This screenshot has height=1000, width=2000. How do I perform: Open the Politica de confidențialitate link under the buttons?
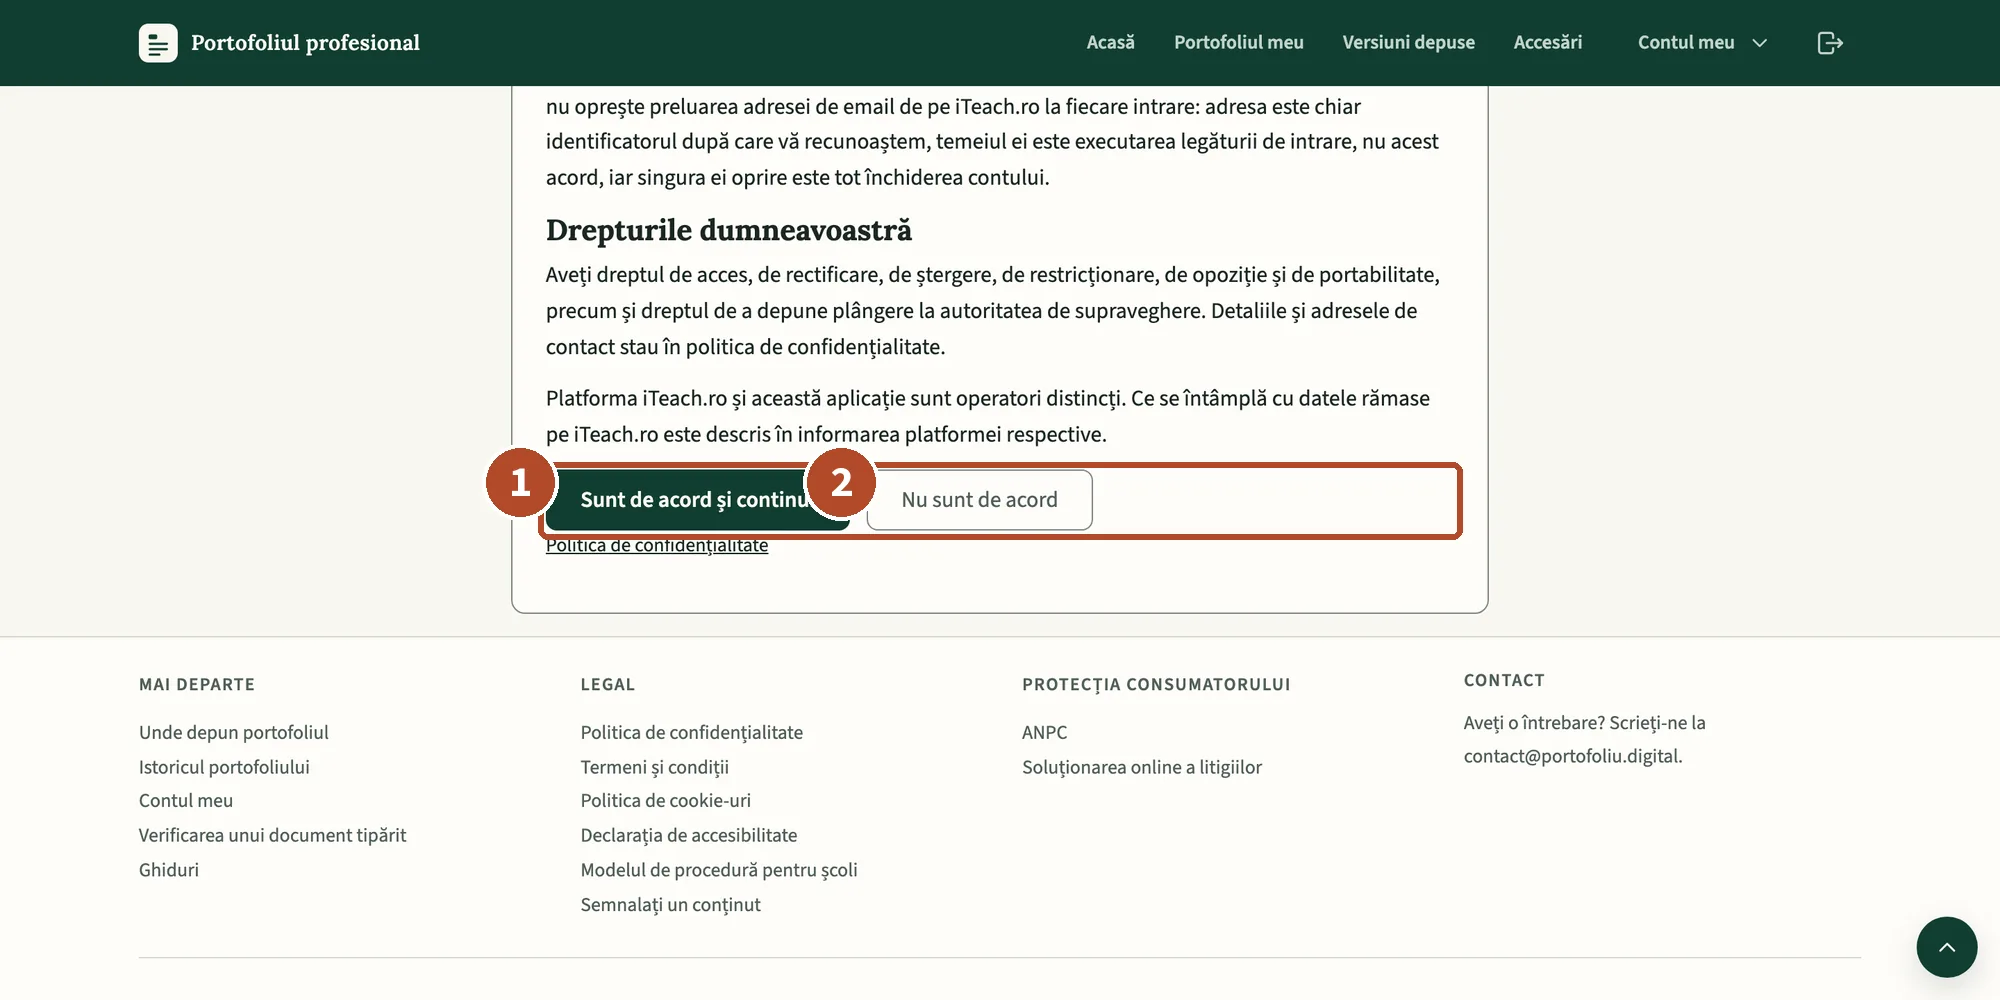pos(657,546)
